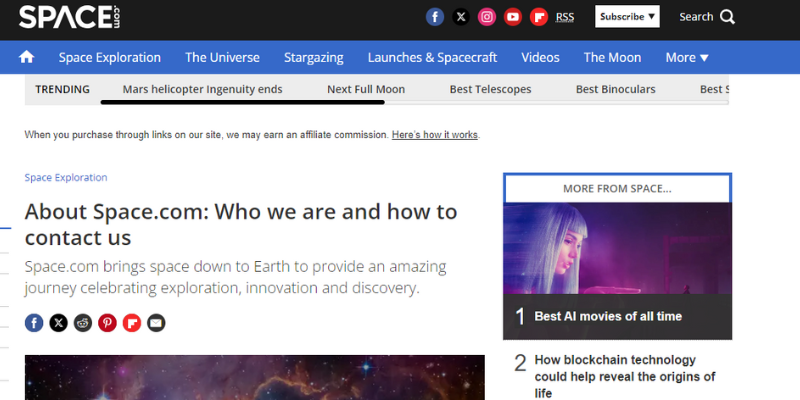Share the article on Reddit
800x400 pixels.
(83, 323)
